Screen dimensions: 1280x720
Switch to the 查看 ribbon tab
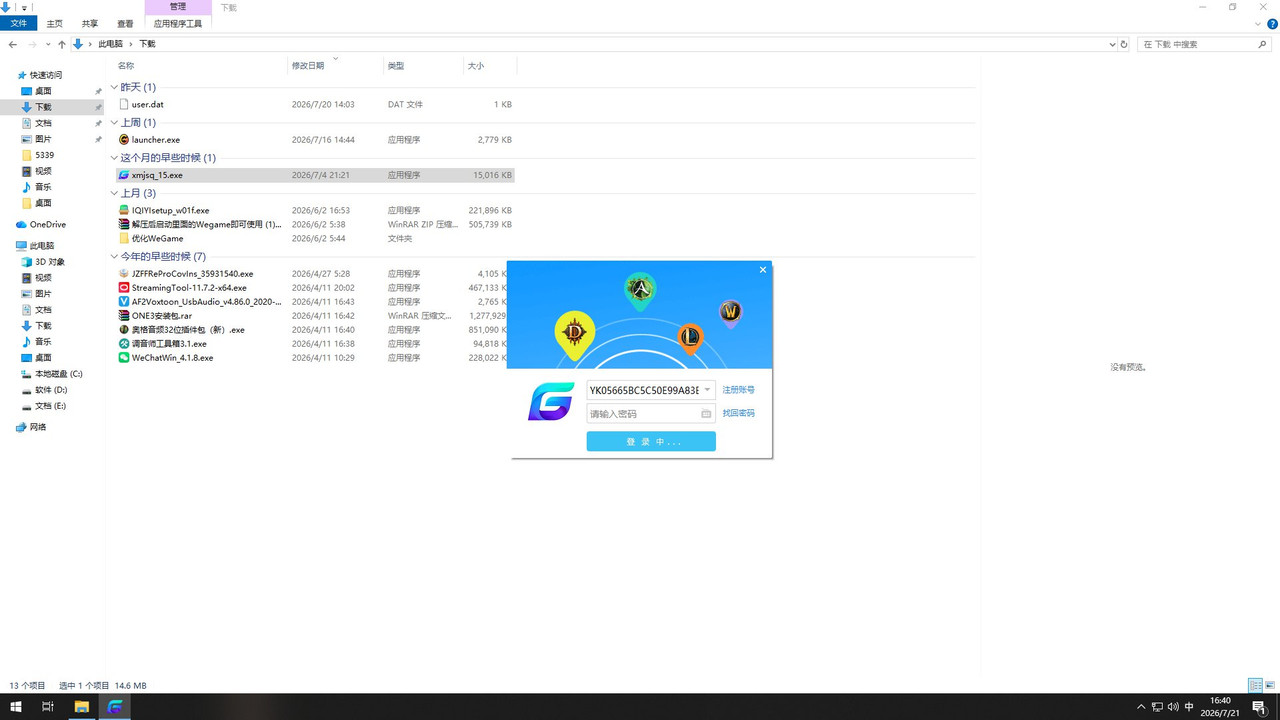[x=125, y=23]
